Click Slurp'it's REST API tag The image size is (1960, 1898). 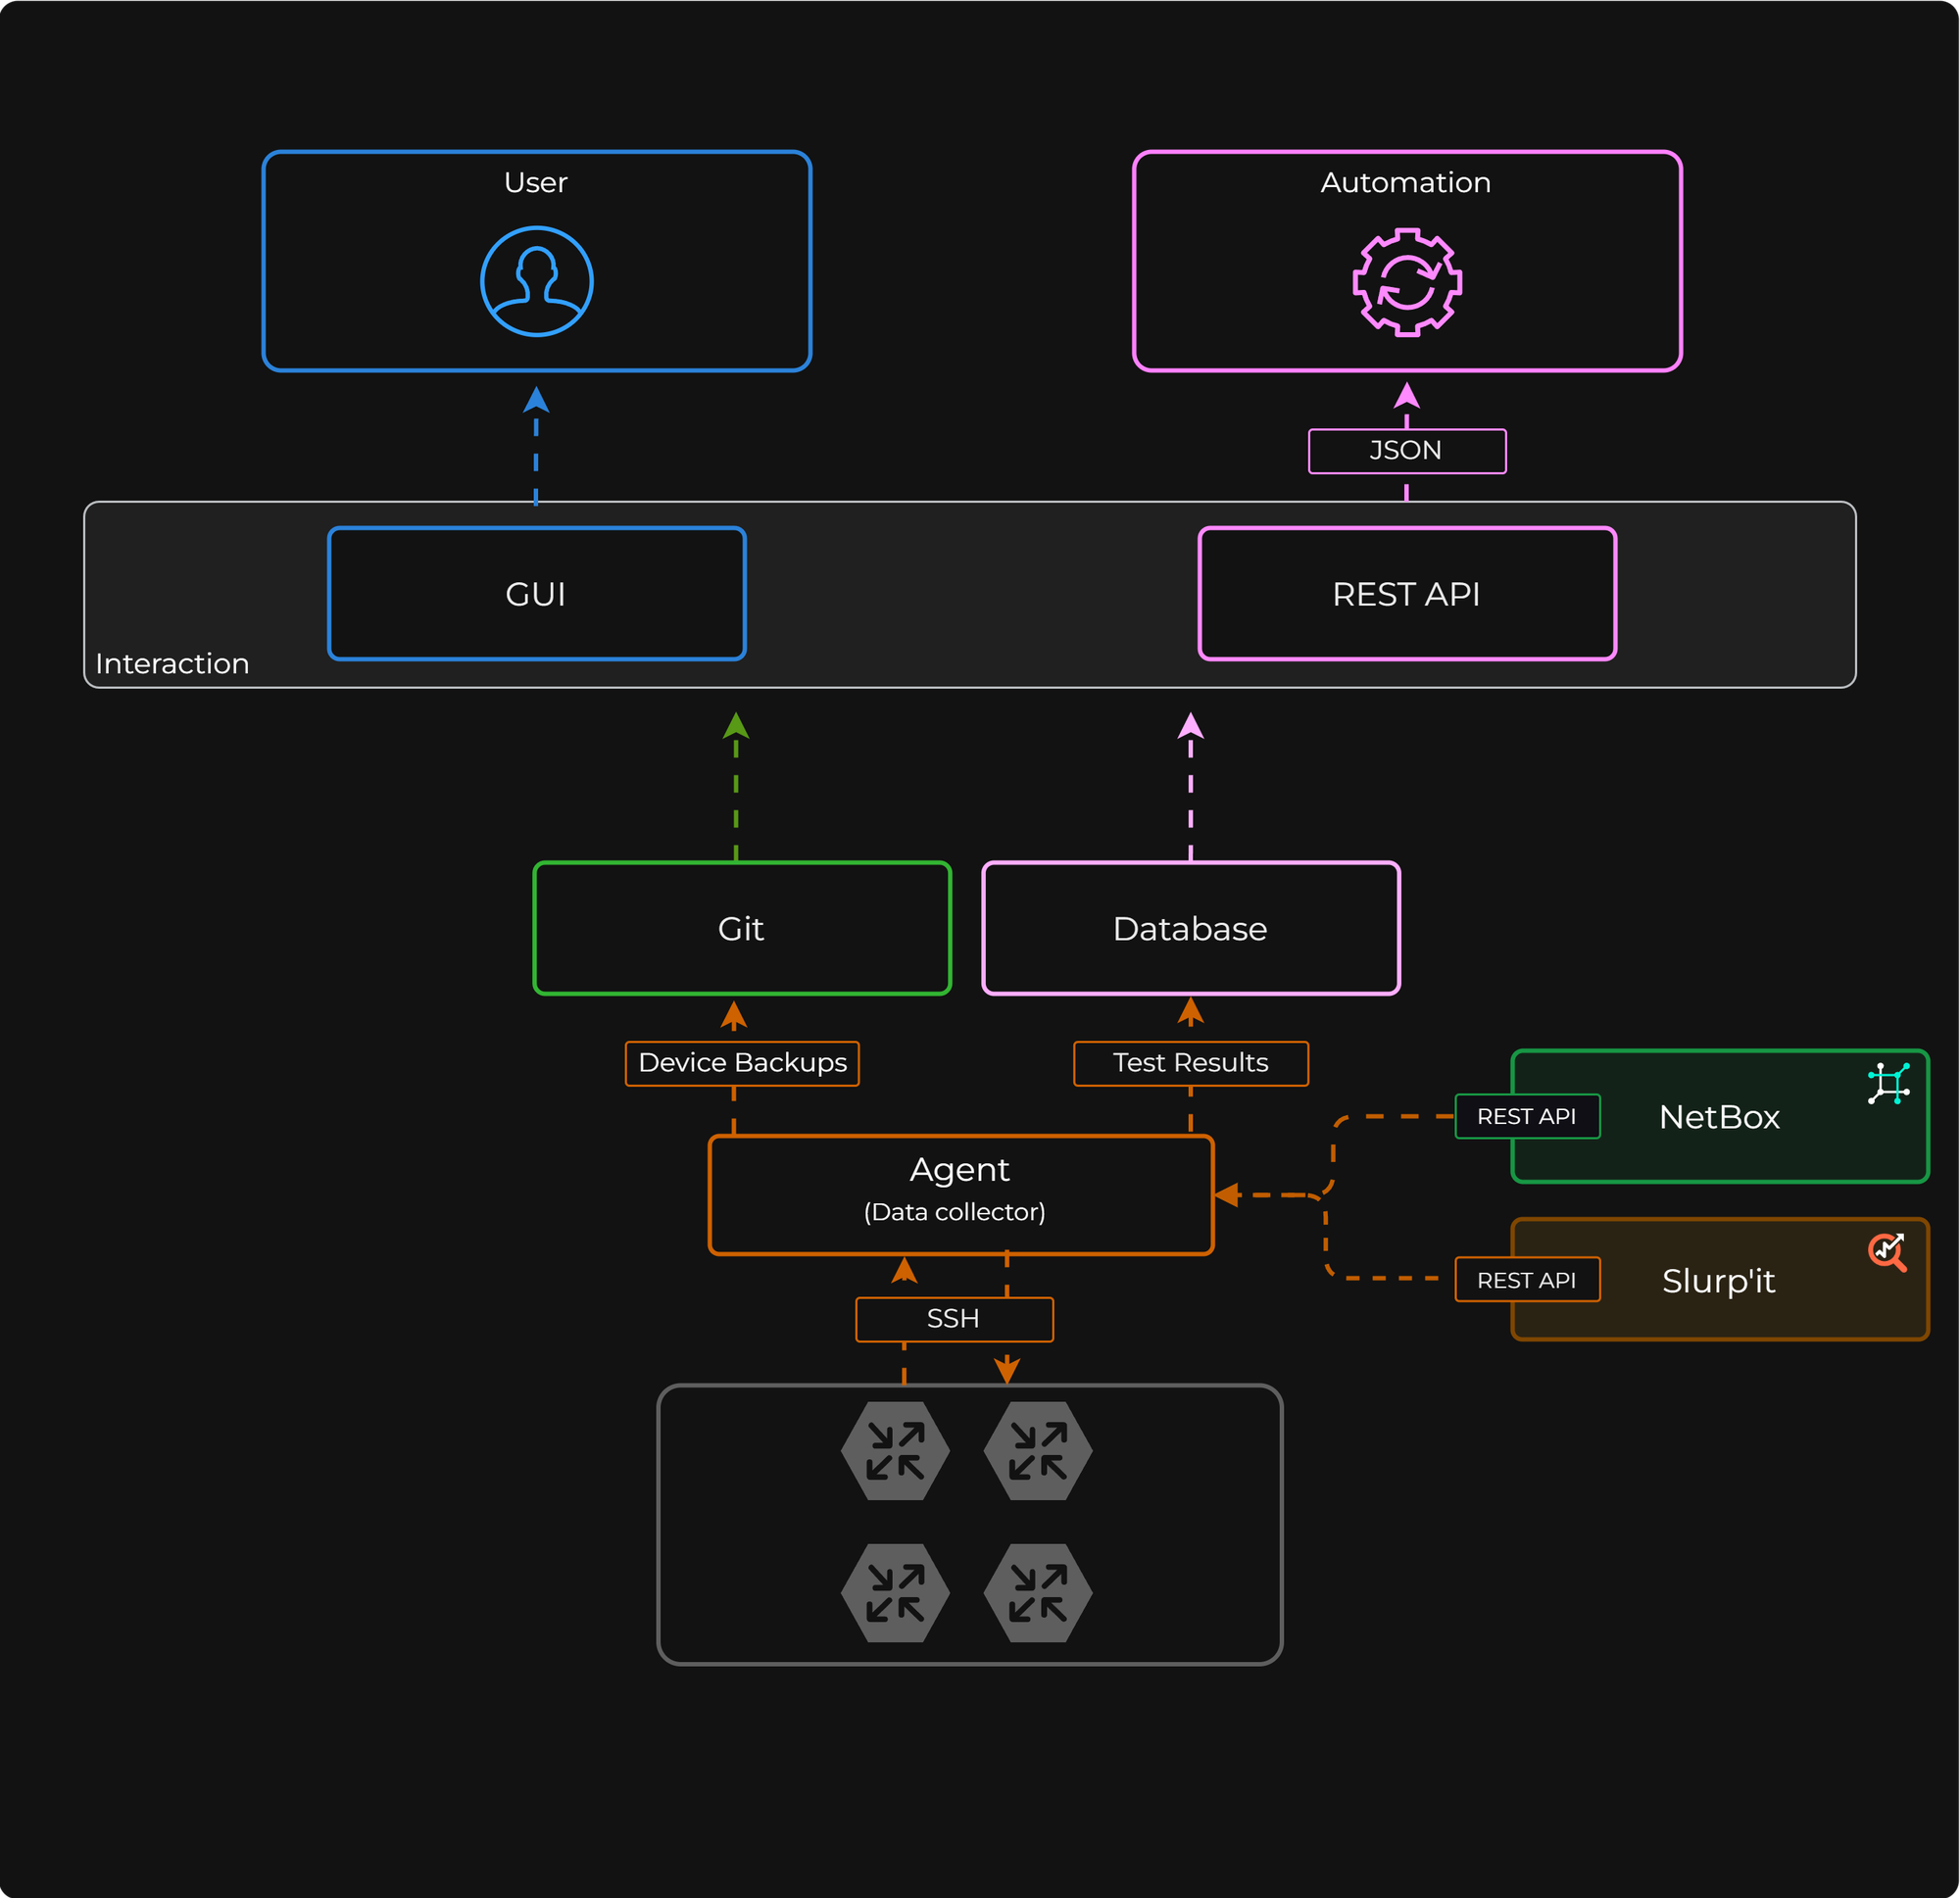pos(1526,1280)
